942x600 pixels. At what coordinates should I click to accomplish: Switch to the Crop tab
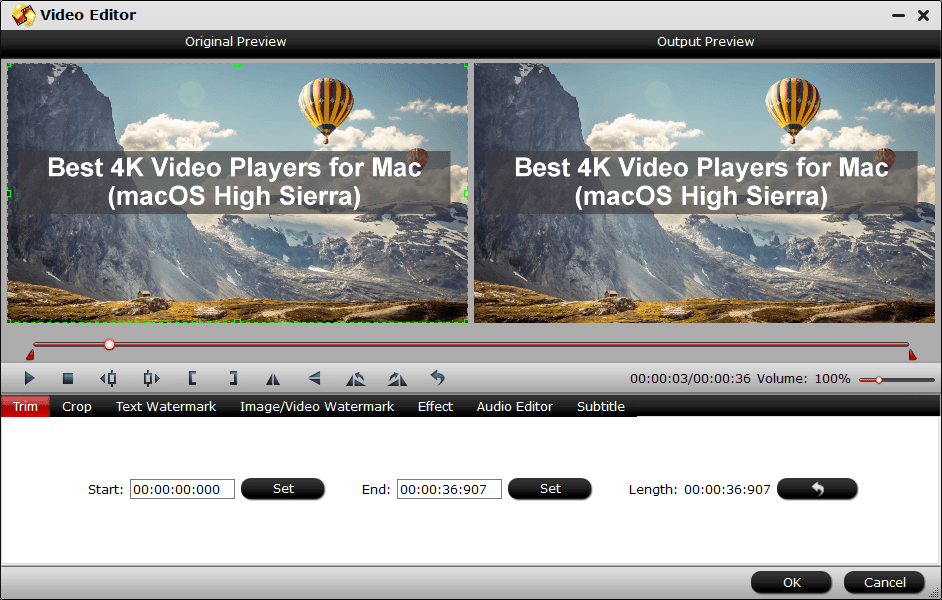77,407
